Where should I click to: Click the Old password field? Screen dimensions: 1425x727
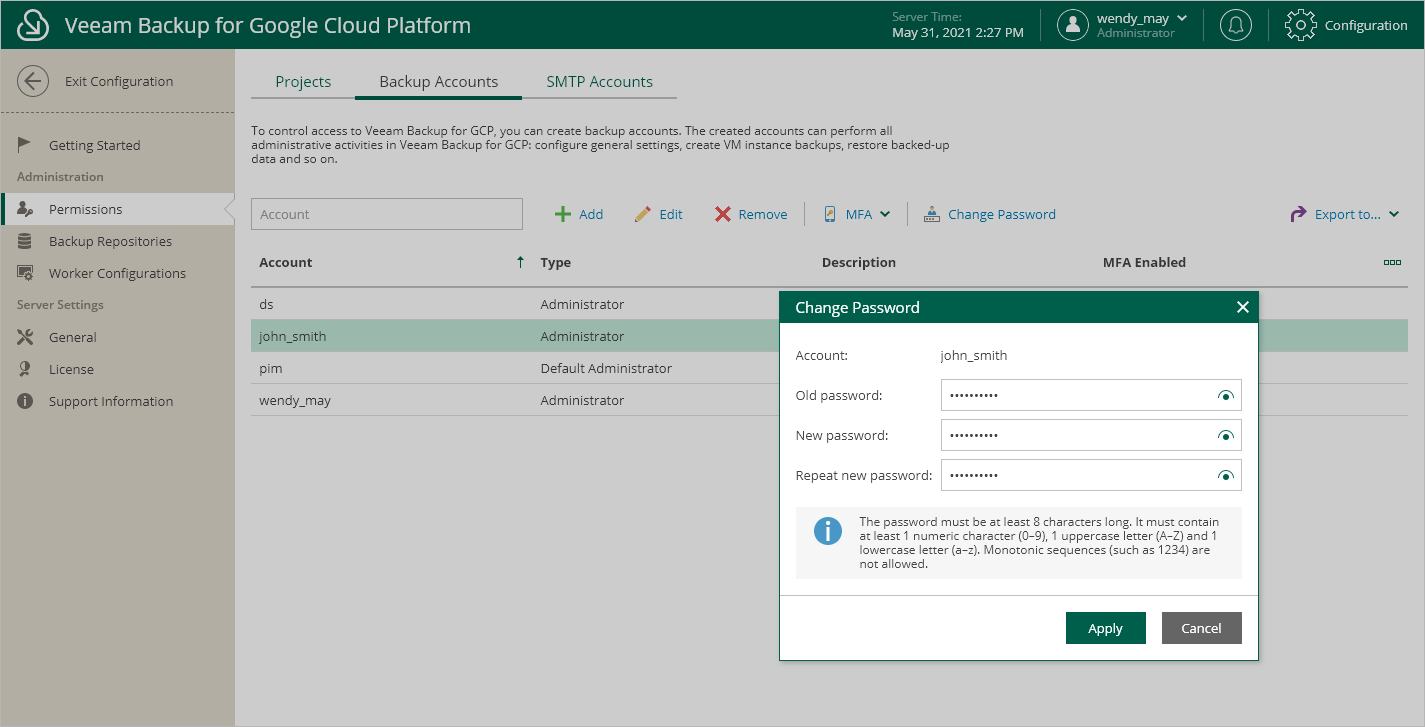[1091, 395]
